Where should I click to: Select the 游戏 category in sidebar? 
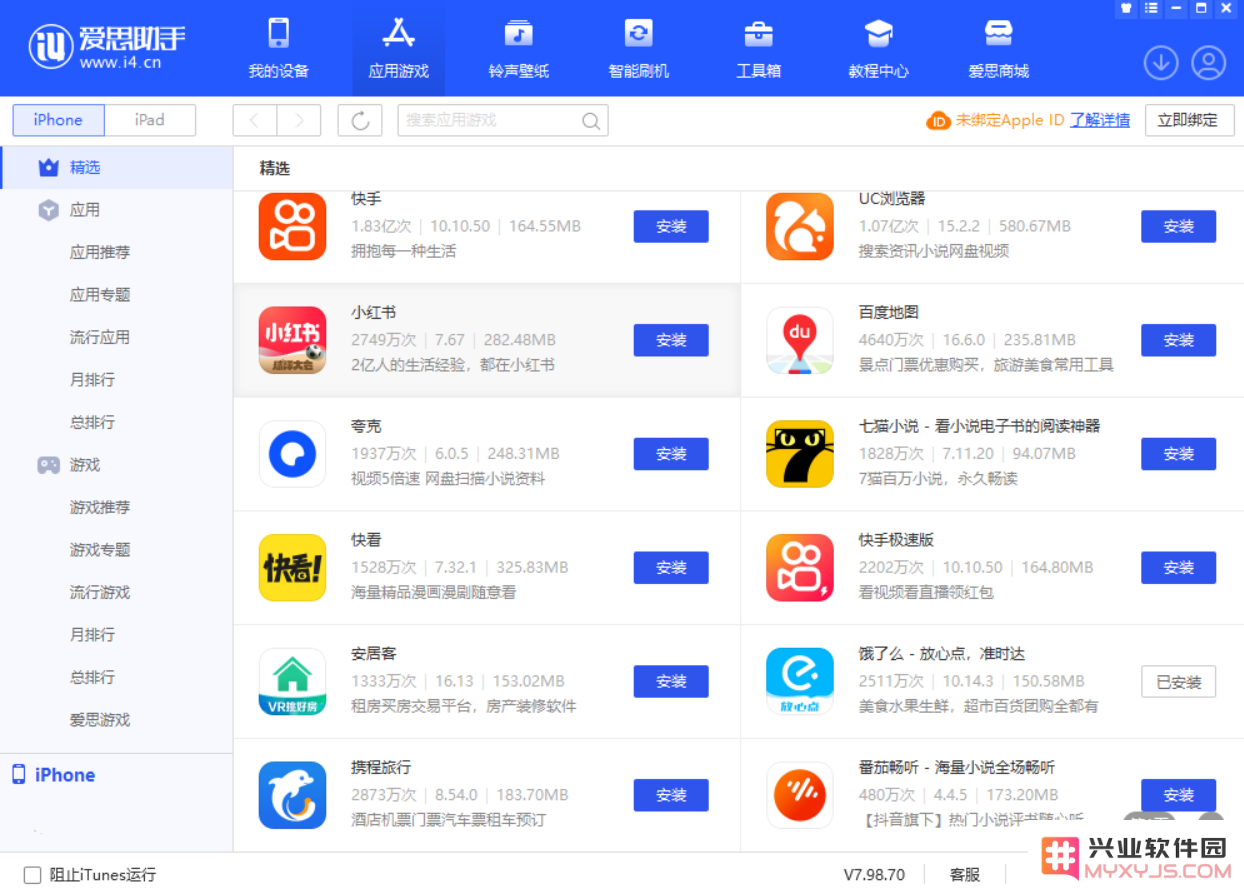coord(116,465)
